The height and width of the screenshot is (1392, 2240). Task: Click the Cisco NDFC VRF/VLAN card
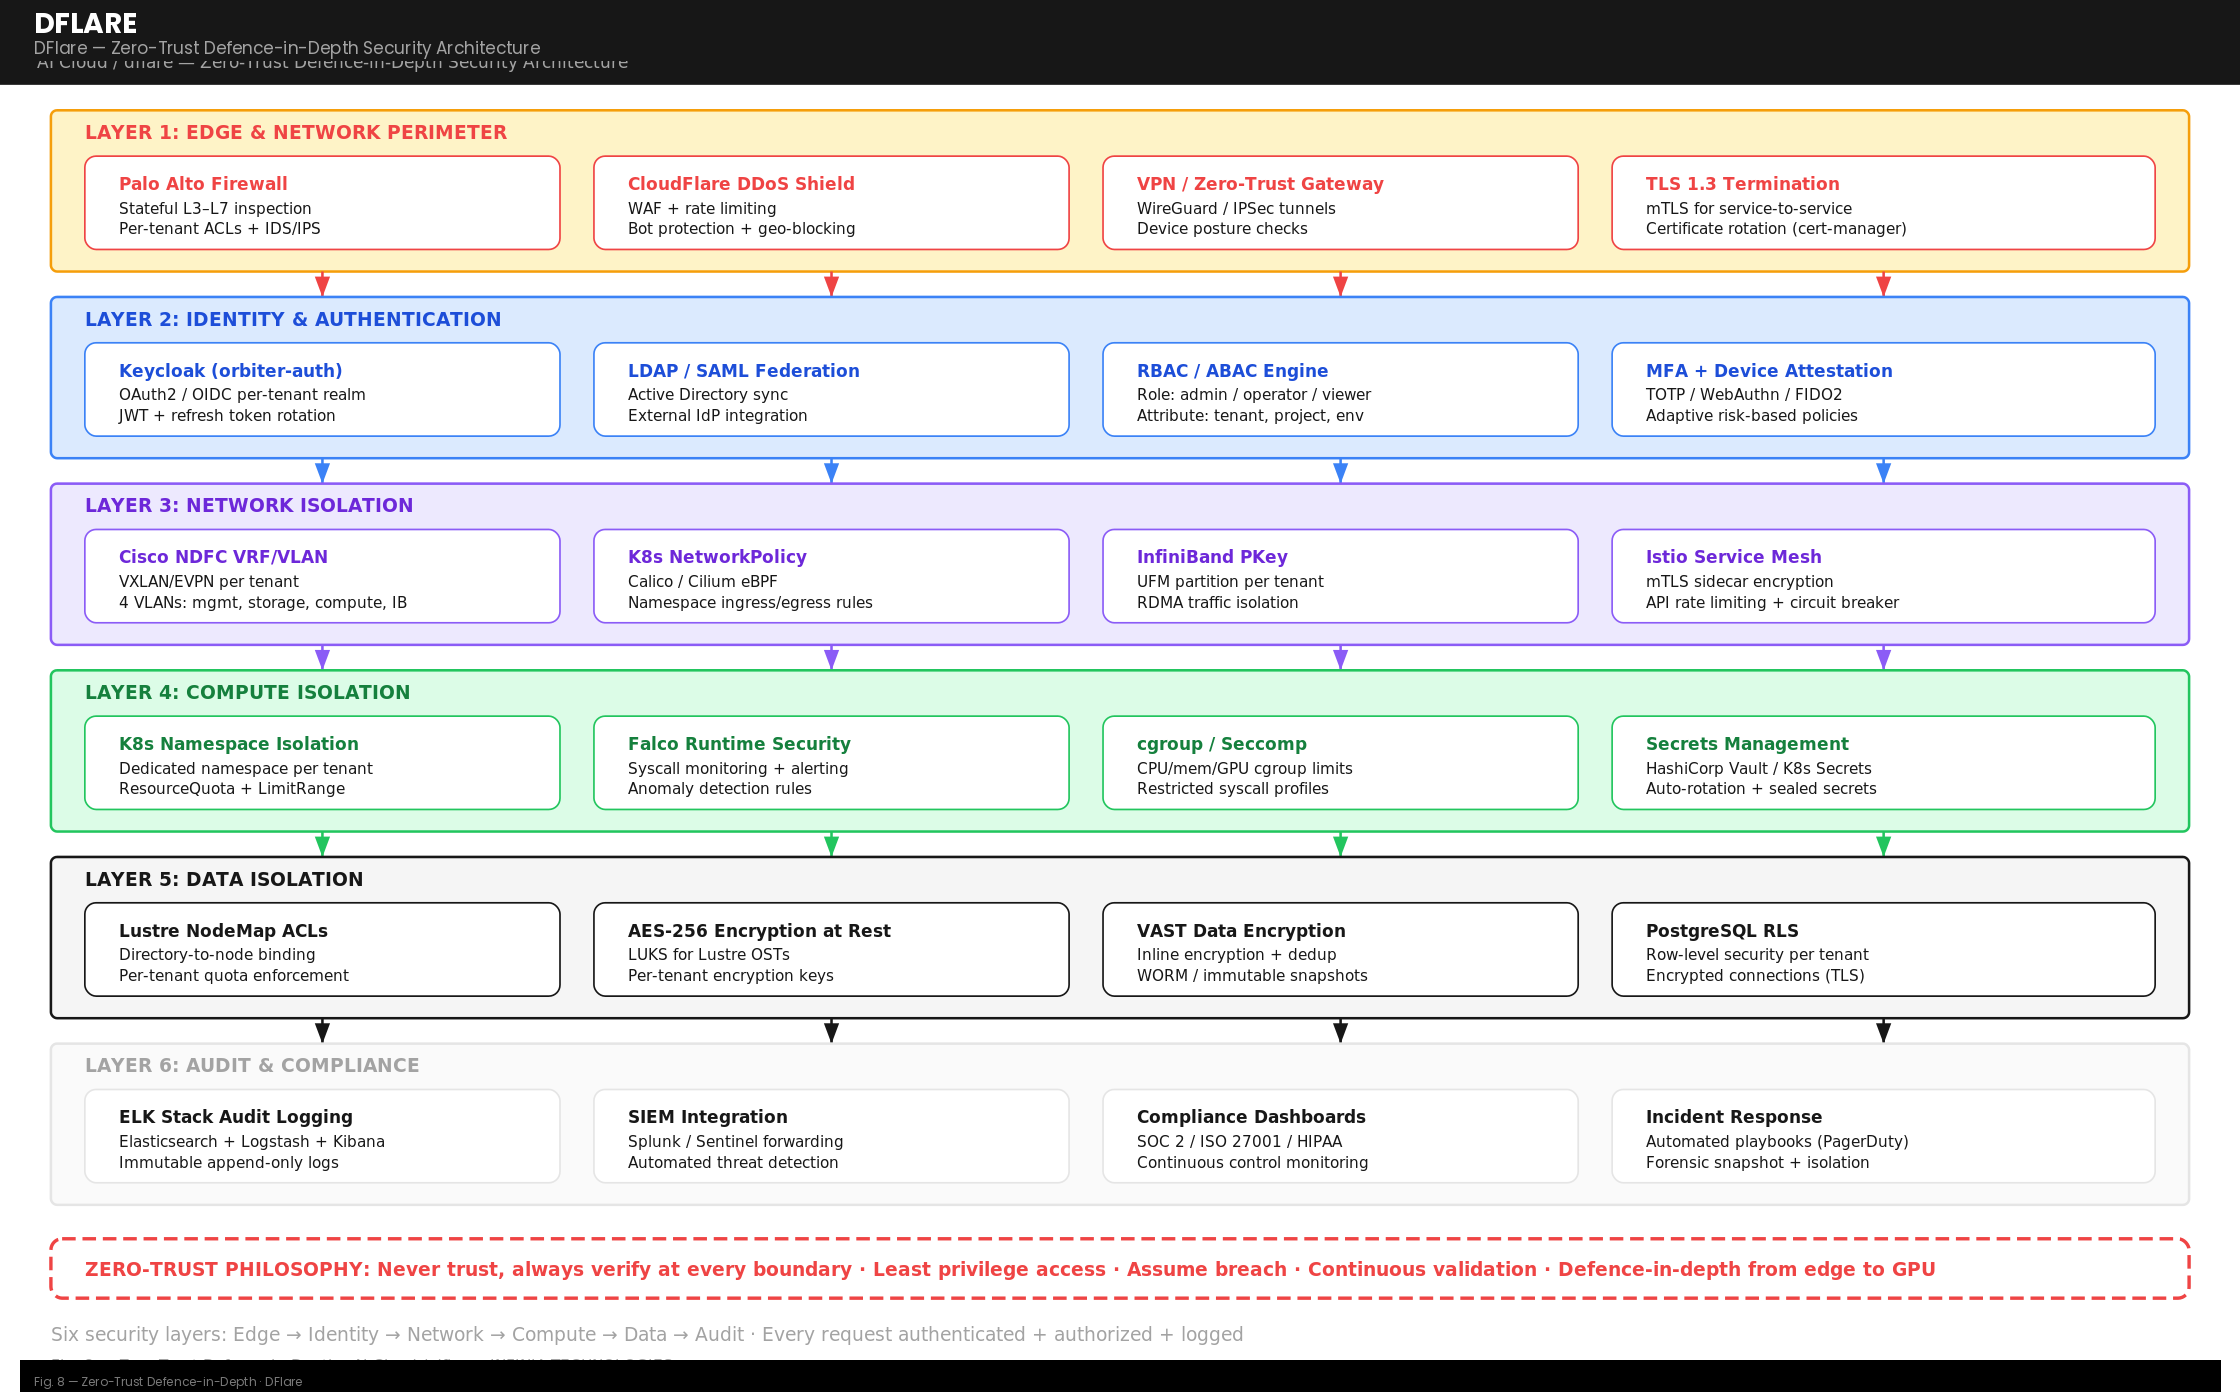322,576
